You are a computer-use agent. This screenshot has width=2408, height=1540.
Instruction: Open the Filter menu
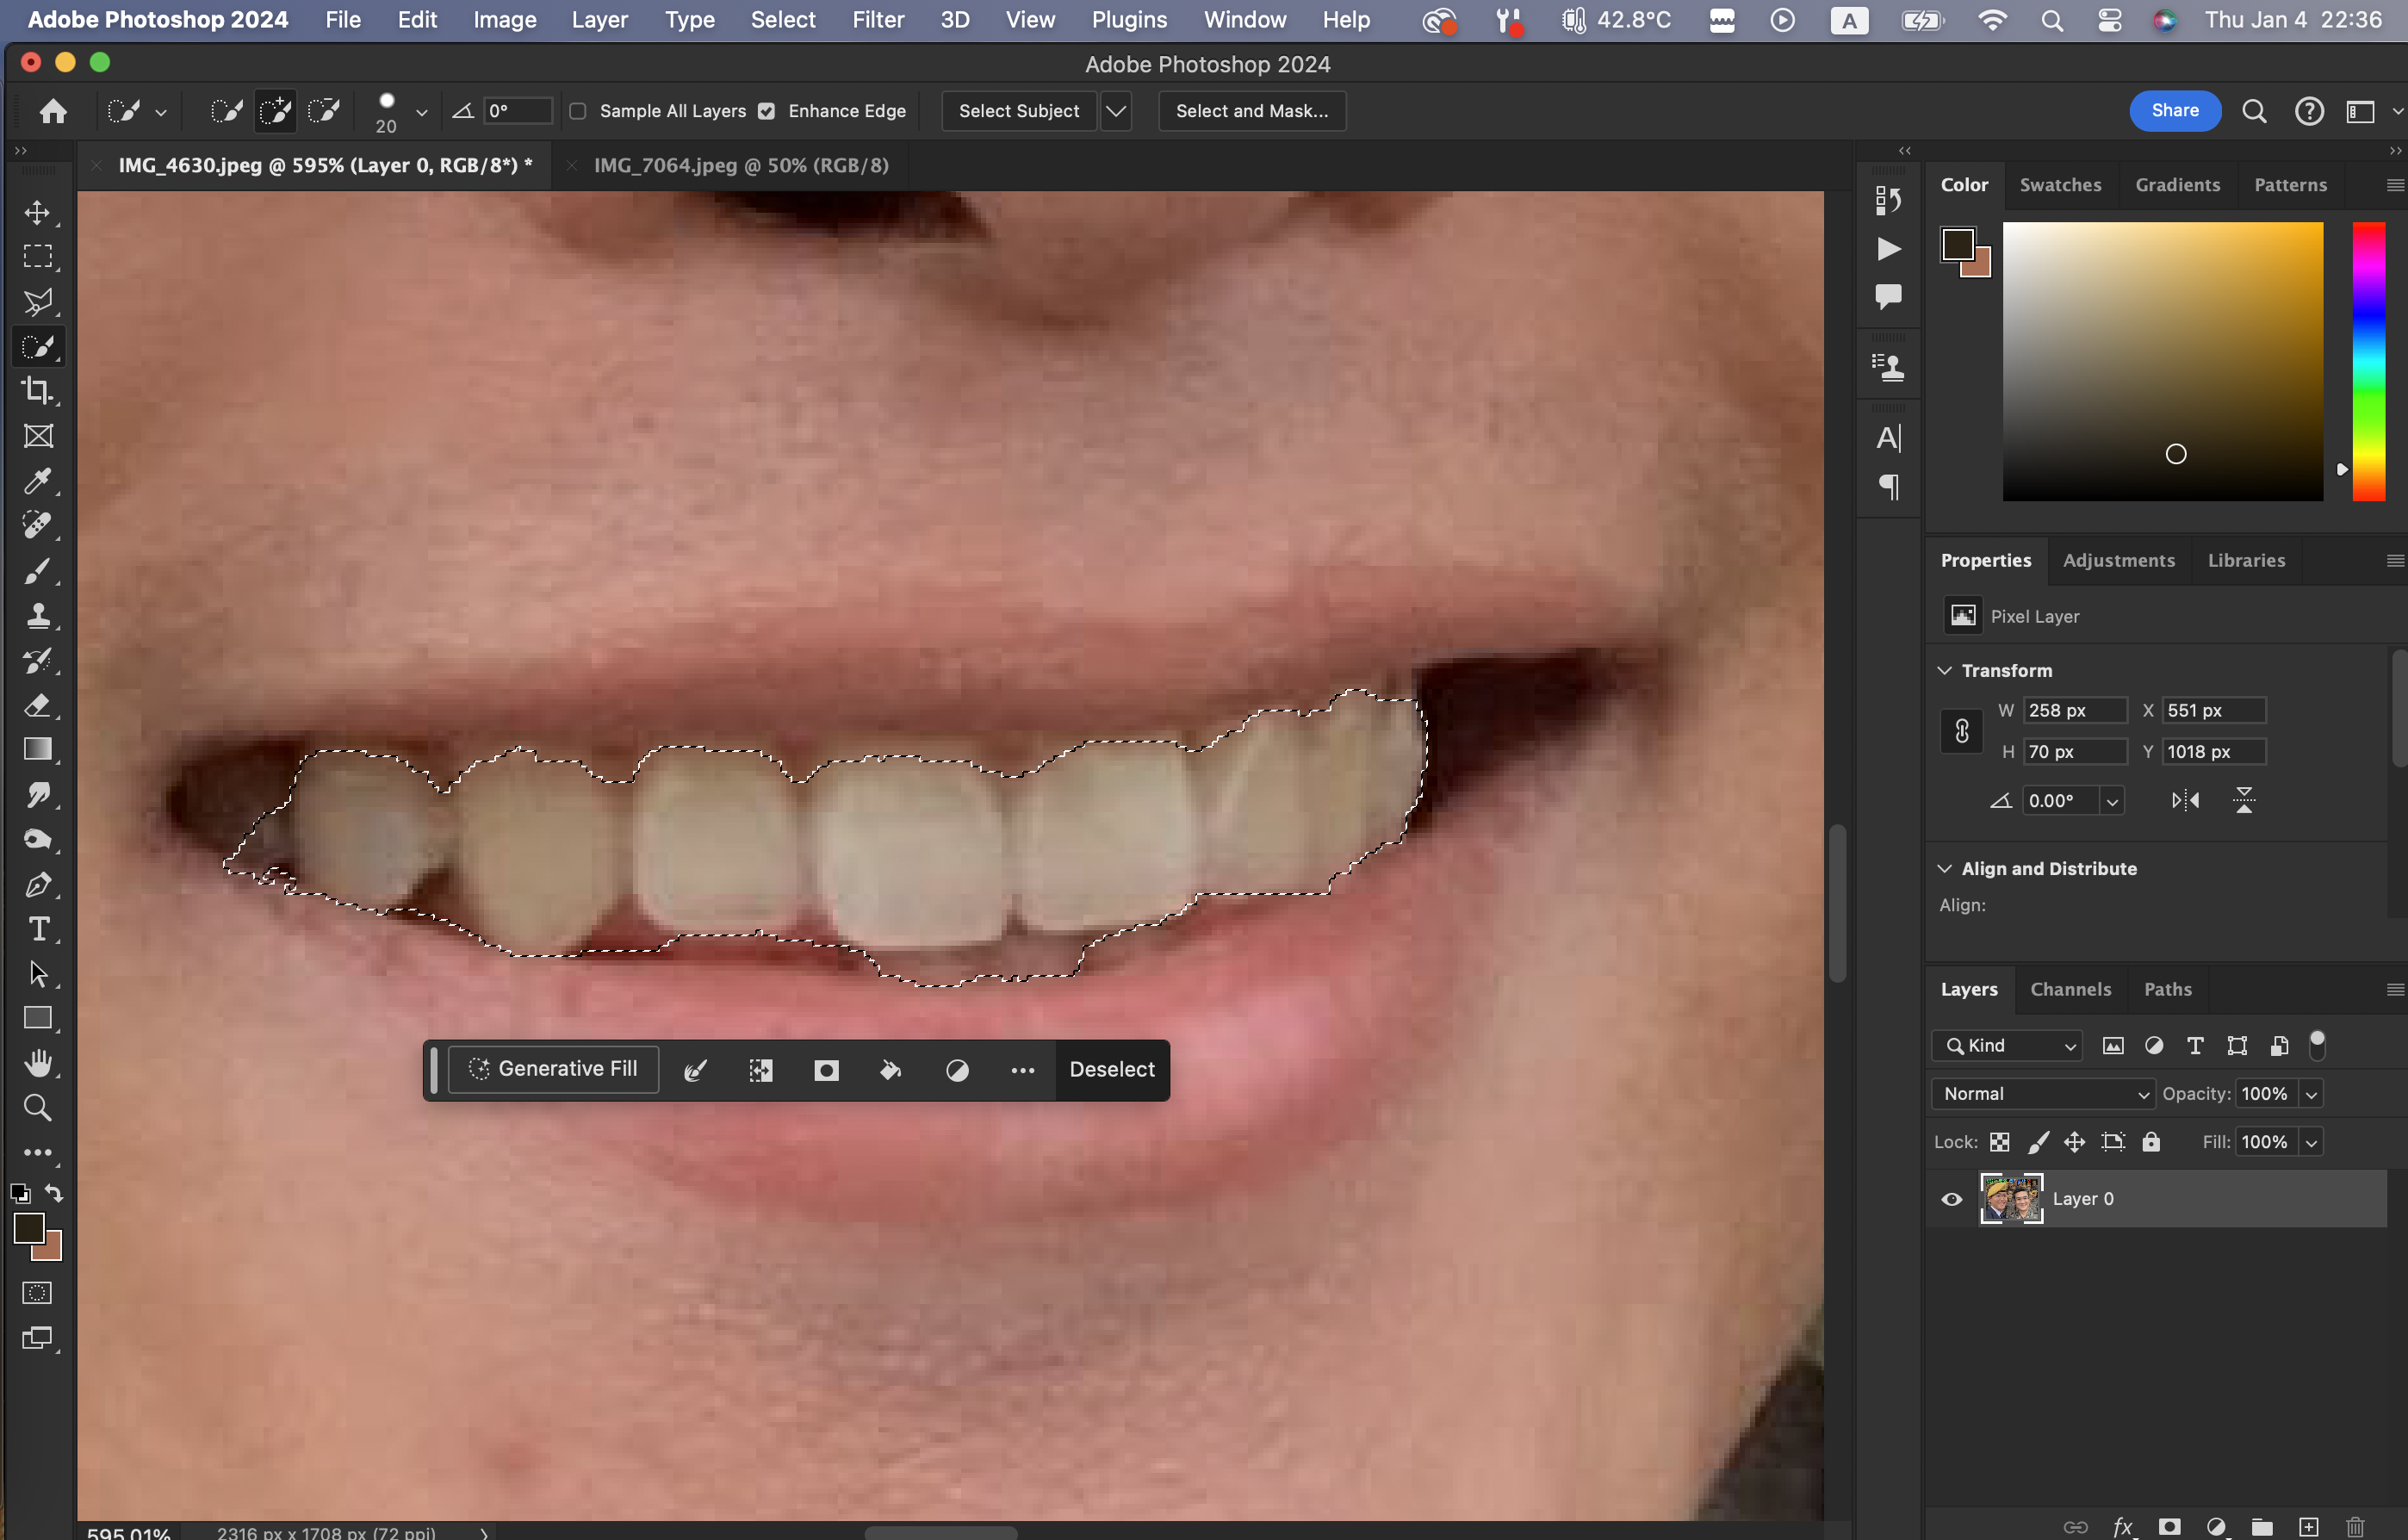[x=877, y=20]
